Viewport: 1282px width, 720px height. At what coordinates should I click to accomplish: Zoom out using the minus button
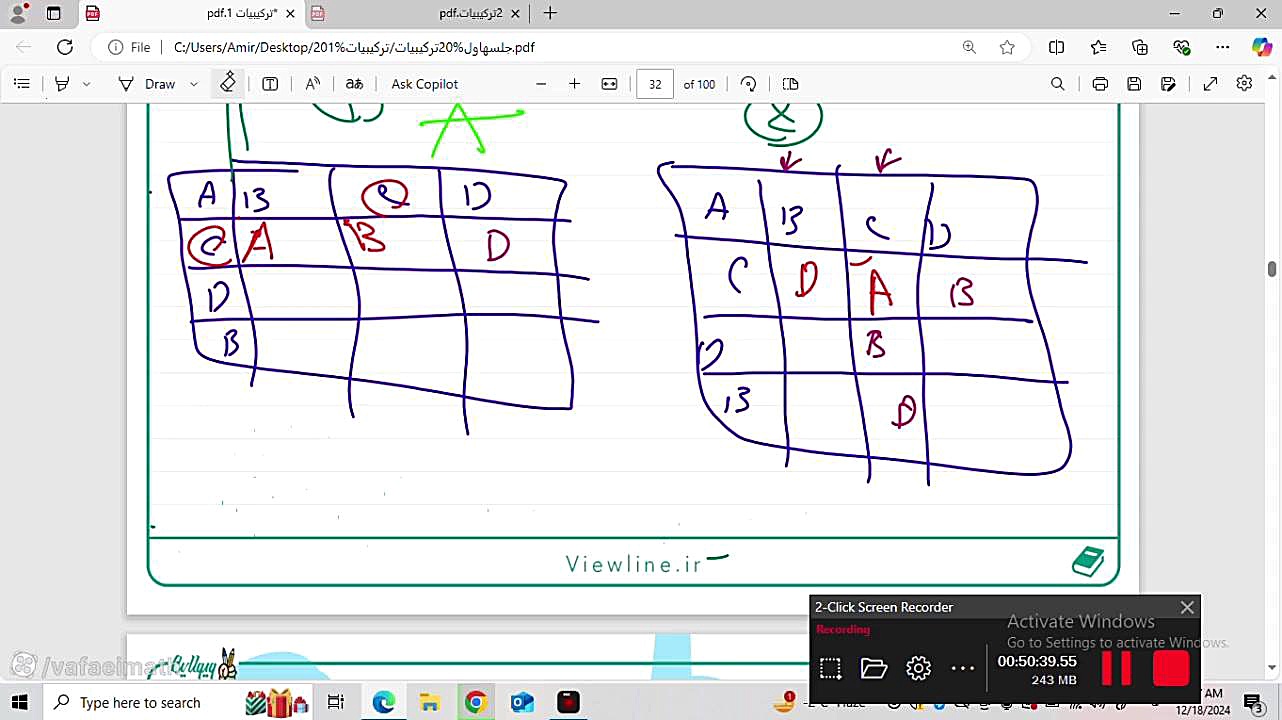(x=541, y=84)
